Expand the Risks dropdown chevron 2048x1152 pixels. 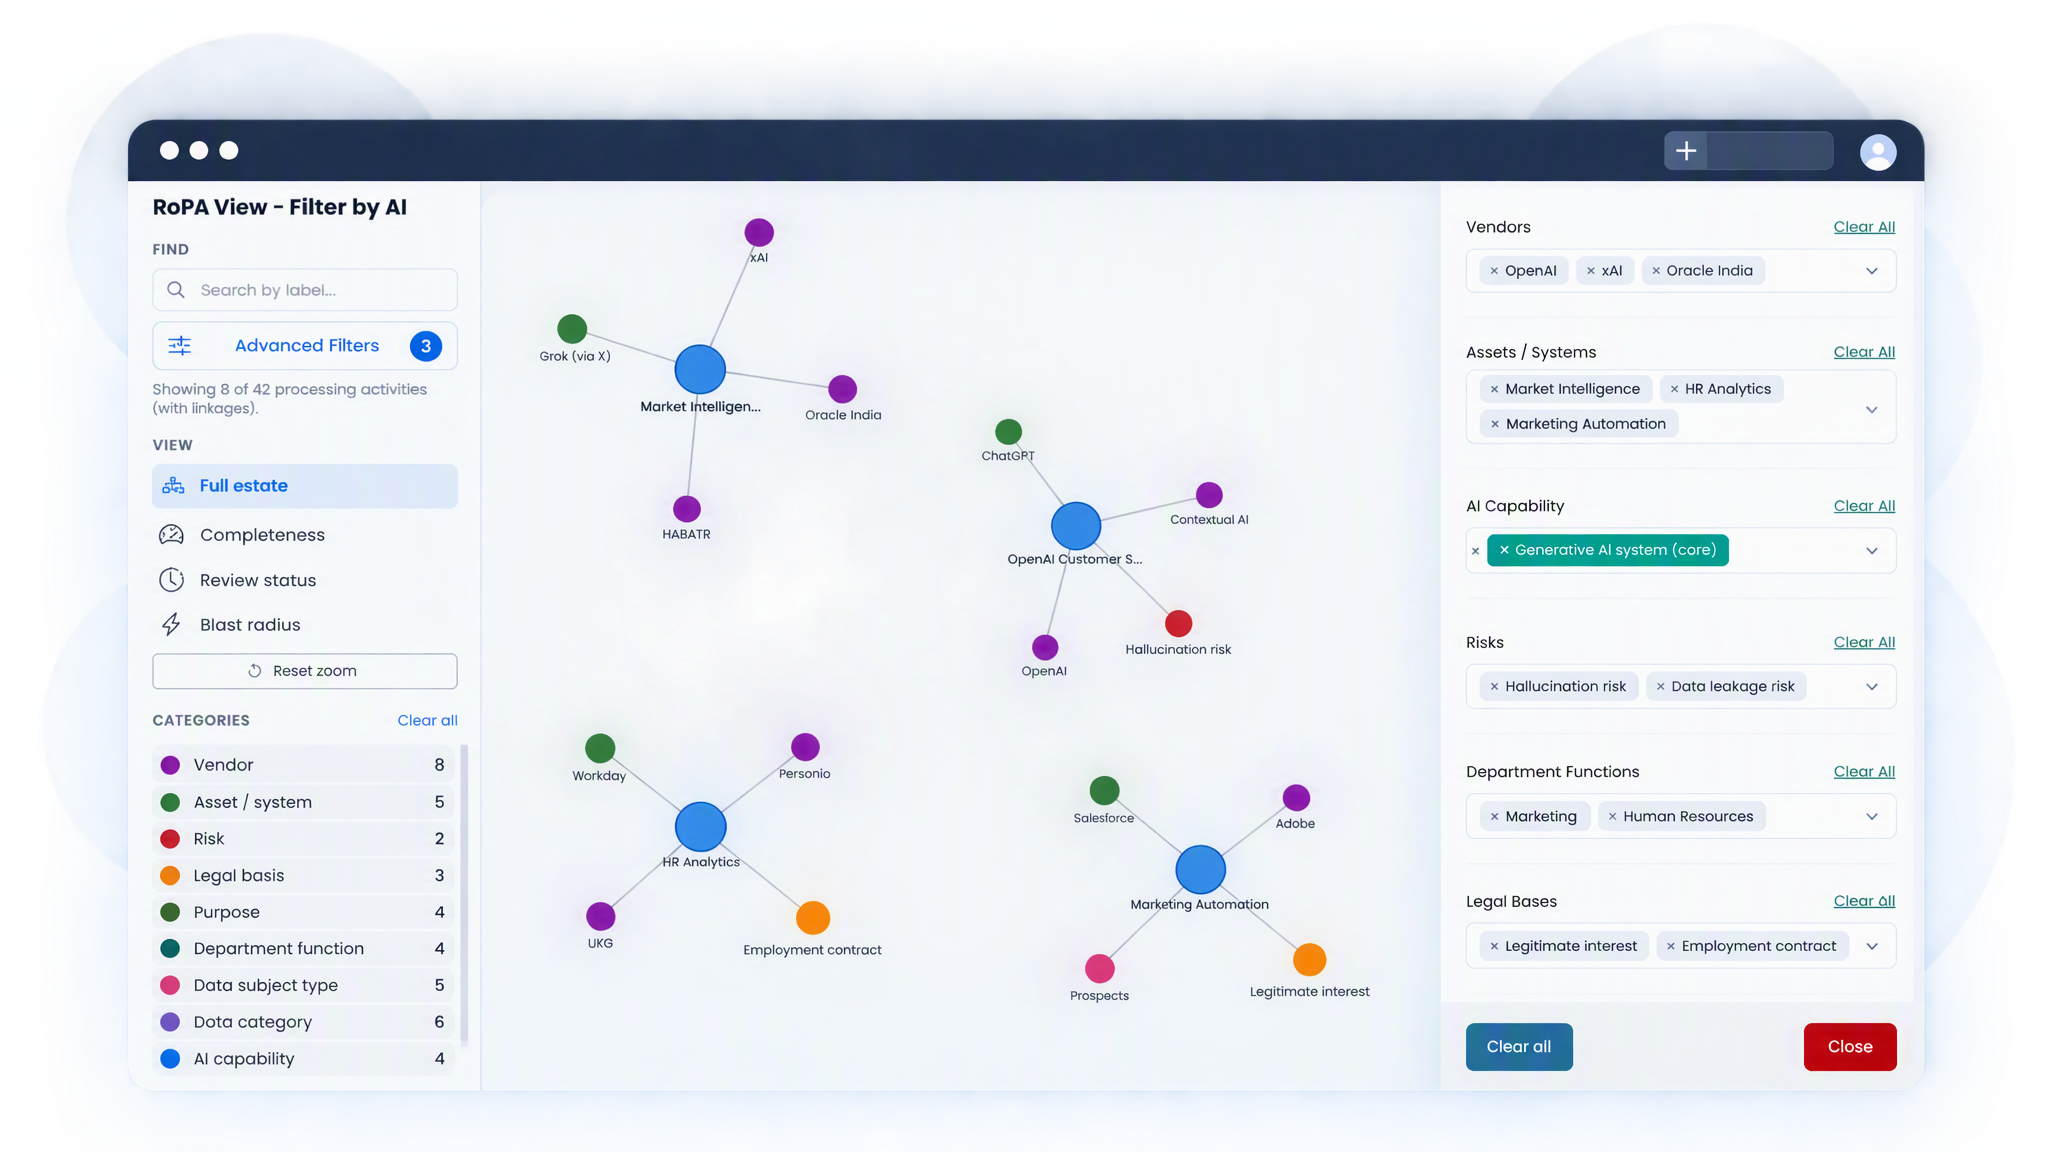[1872, 687]
